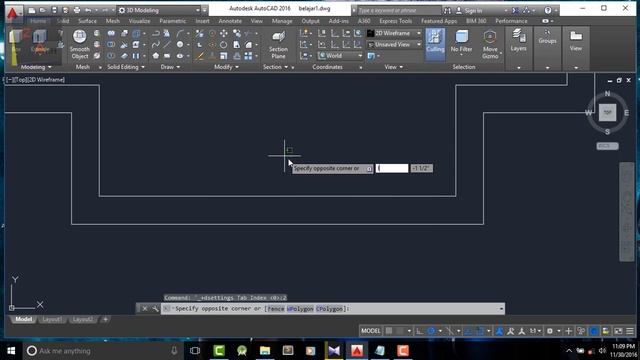Click the Plot printer icon
Image resolution: width=640 pixels, height=360 pixels.
pyautogui.click(x=77, y=10)
